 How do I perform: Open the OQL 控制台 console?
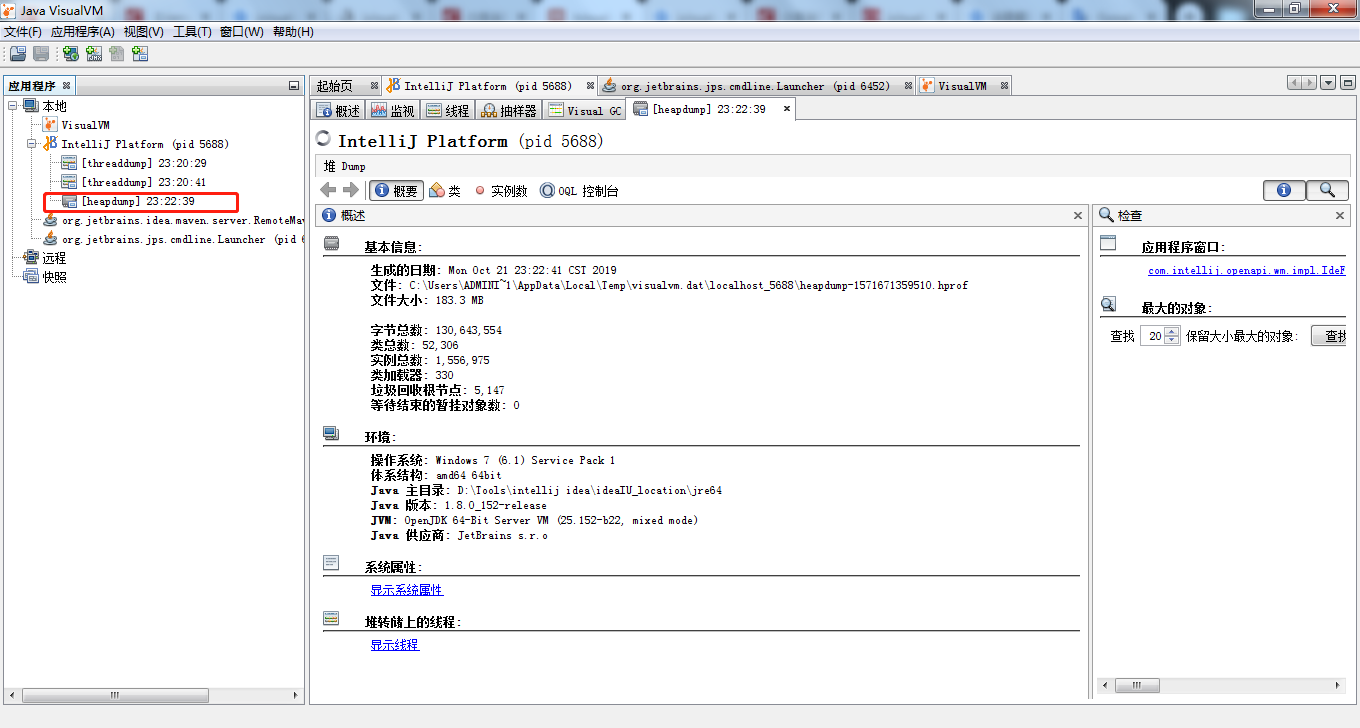[x=580, y=190]
